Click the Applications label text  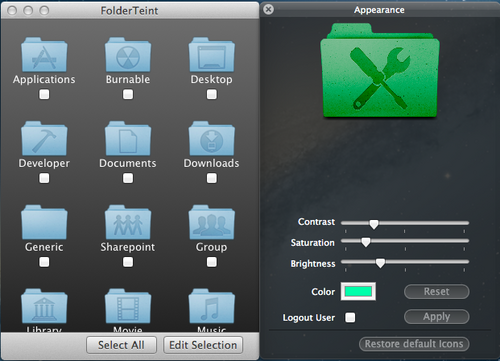click(x=44, y=79)
